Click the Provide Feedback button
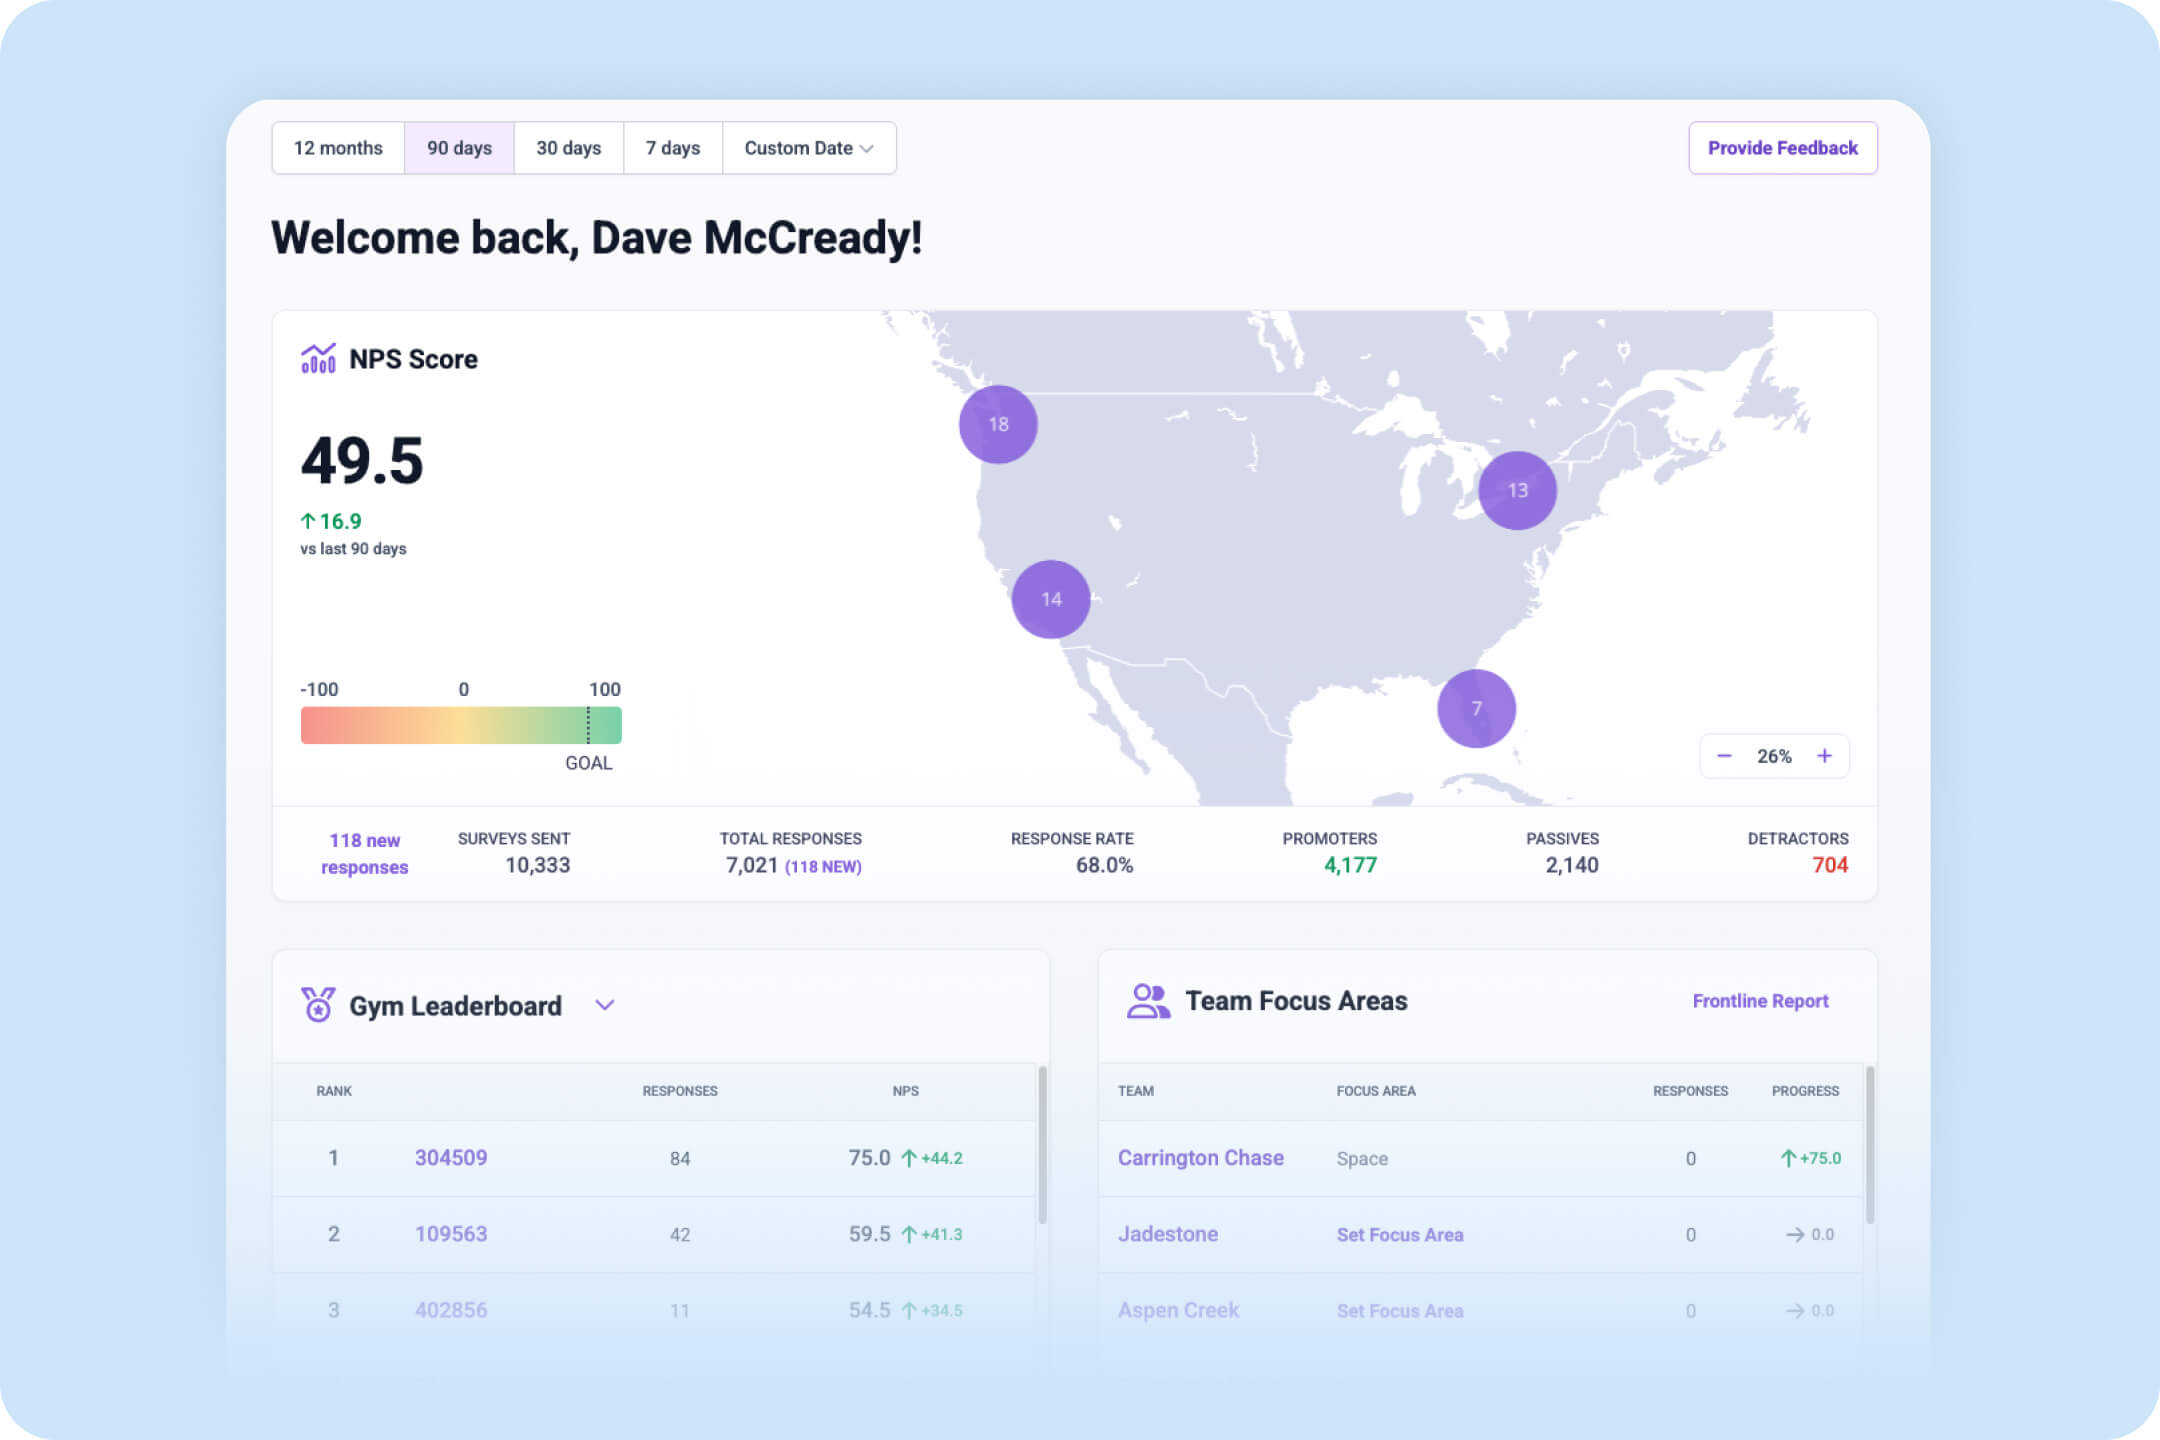The width and height of the screenshot is (2160, 1440). pyautogui.click(x=1782, y=148)
